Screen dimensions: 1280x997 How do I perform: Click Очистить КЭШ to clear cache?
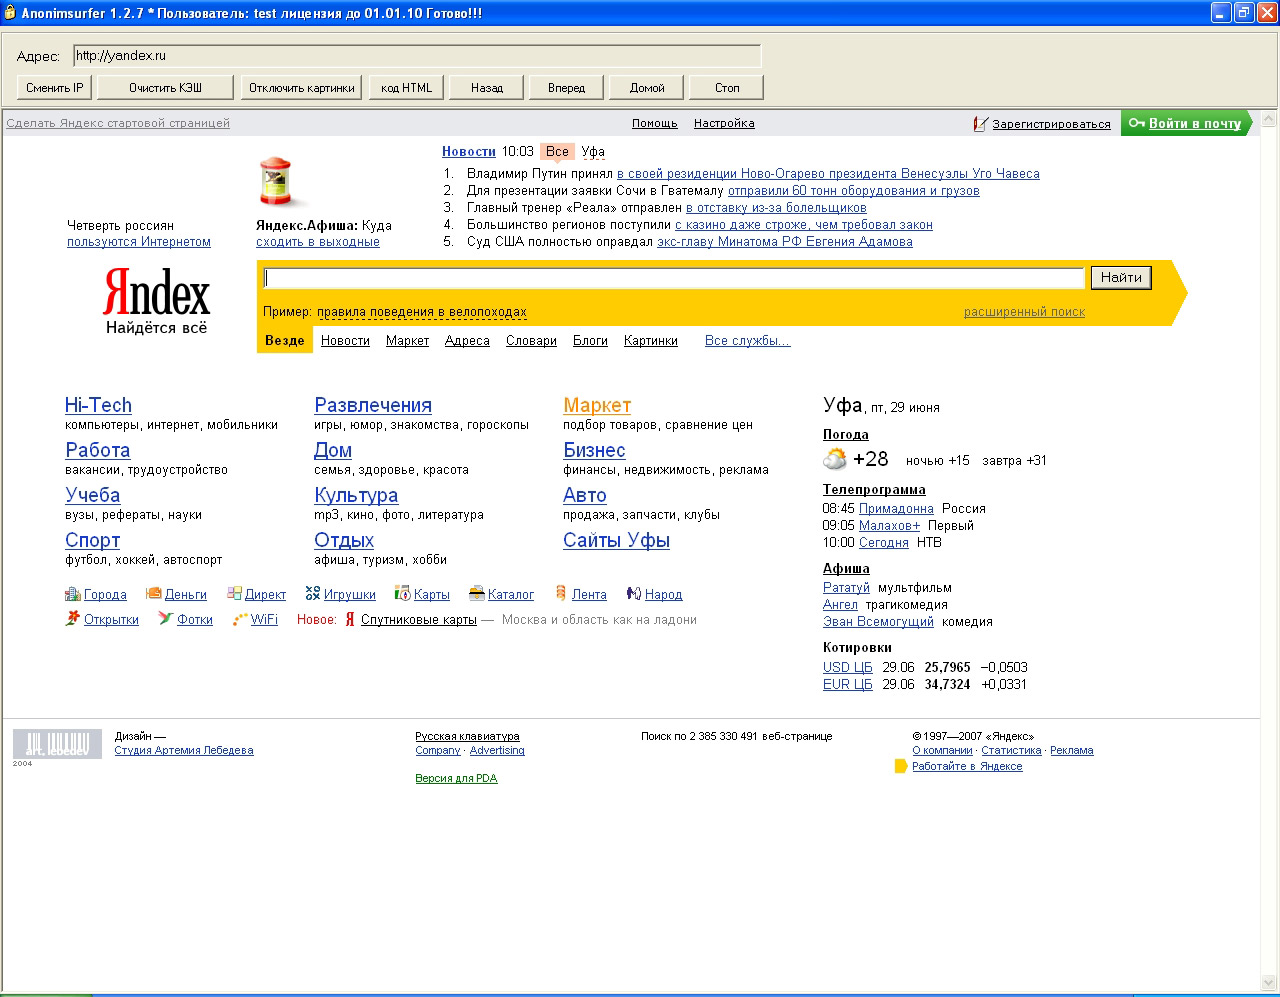pyautogui.click(x=165, y=88)
